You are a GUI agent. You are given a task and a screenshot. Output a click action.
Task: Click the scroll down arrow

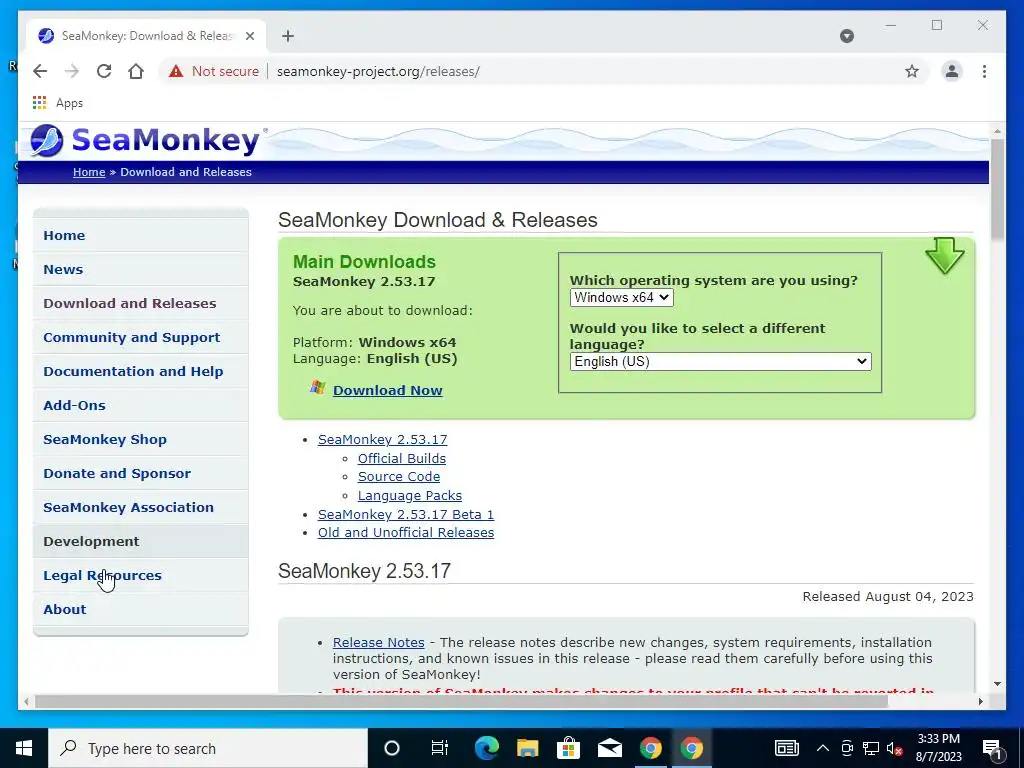click(x=997, y=684)
